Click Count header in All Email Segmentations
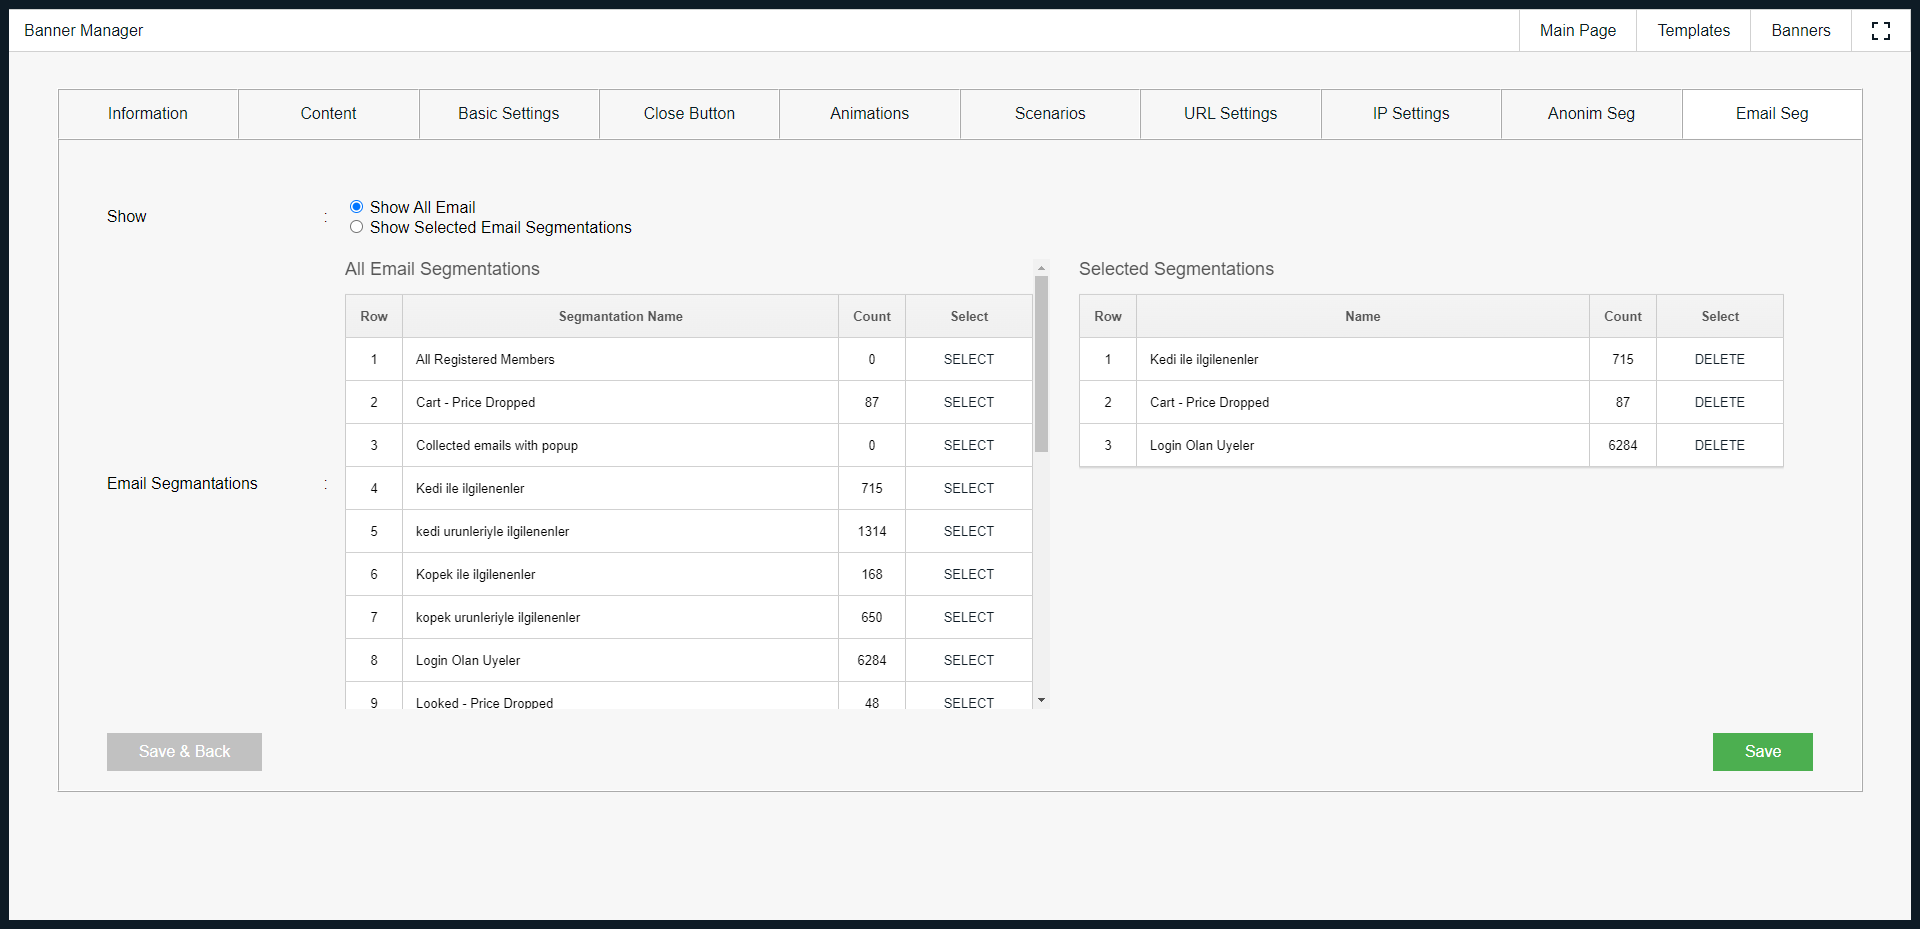 point(872,317)
